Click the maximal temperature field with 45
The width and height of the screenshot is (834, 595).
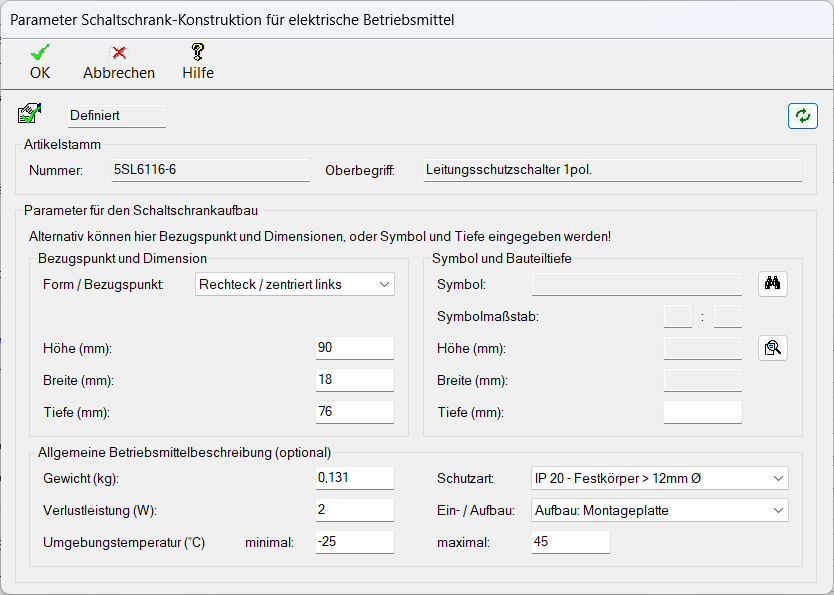tap(570, 542)
